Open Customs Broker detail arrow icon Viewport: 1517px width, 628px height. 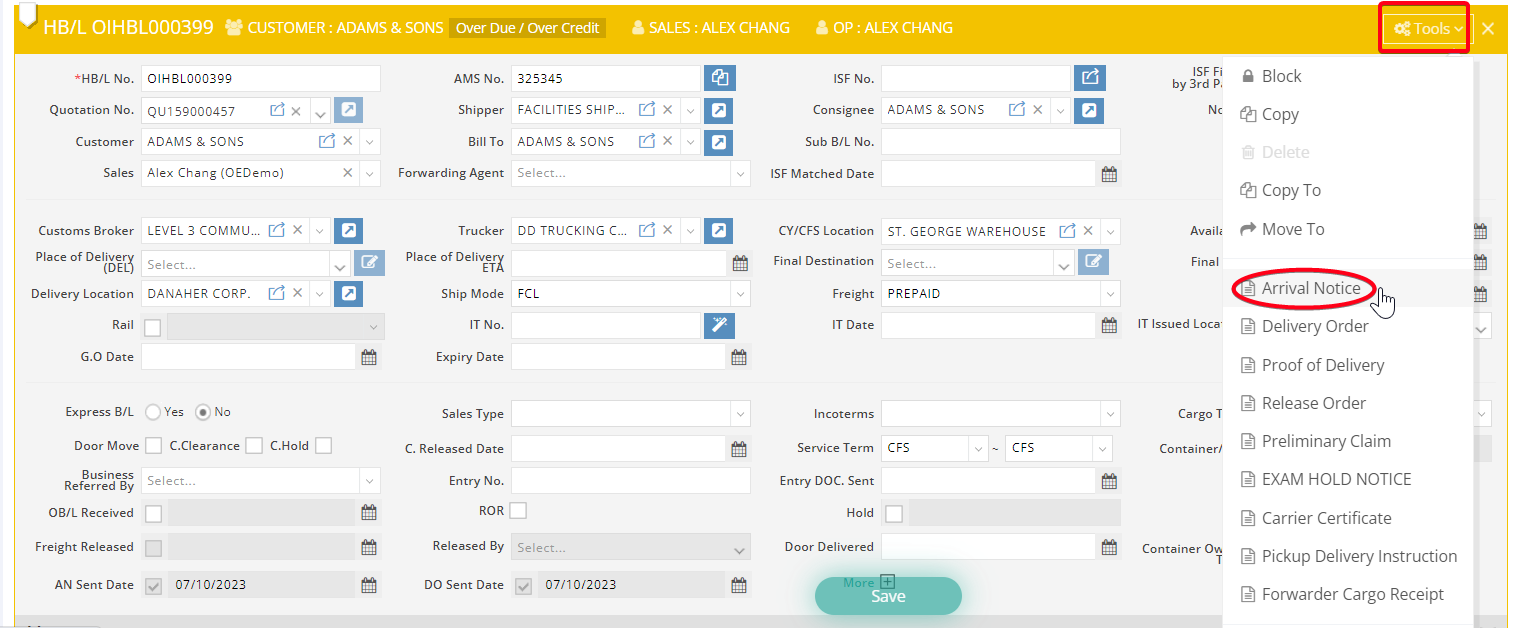(348, 231)
